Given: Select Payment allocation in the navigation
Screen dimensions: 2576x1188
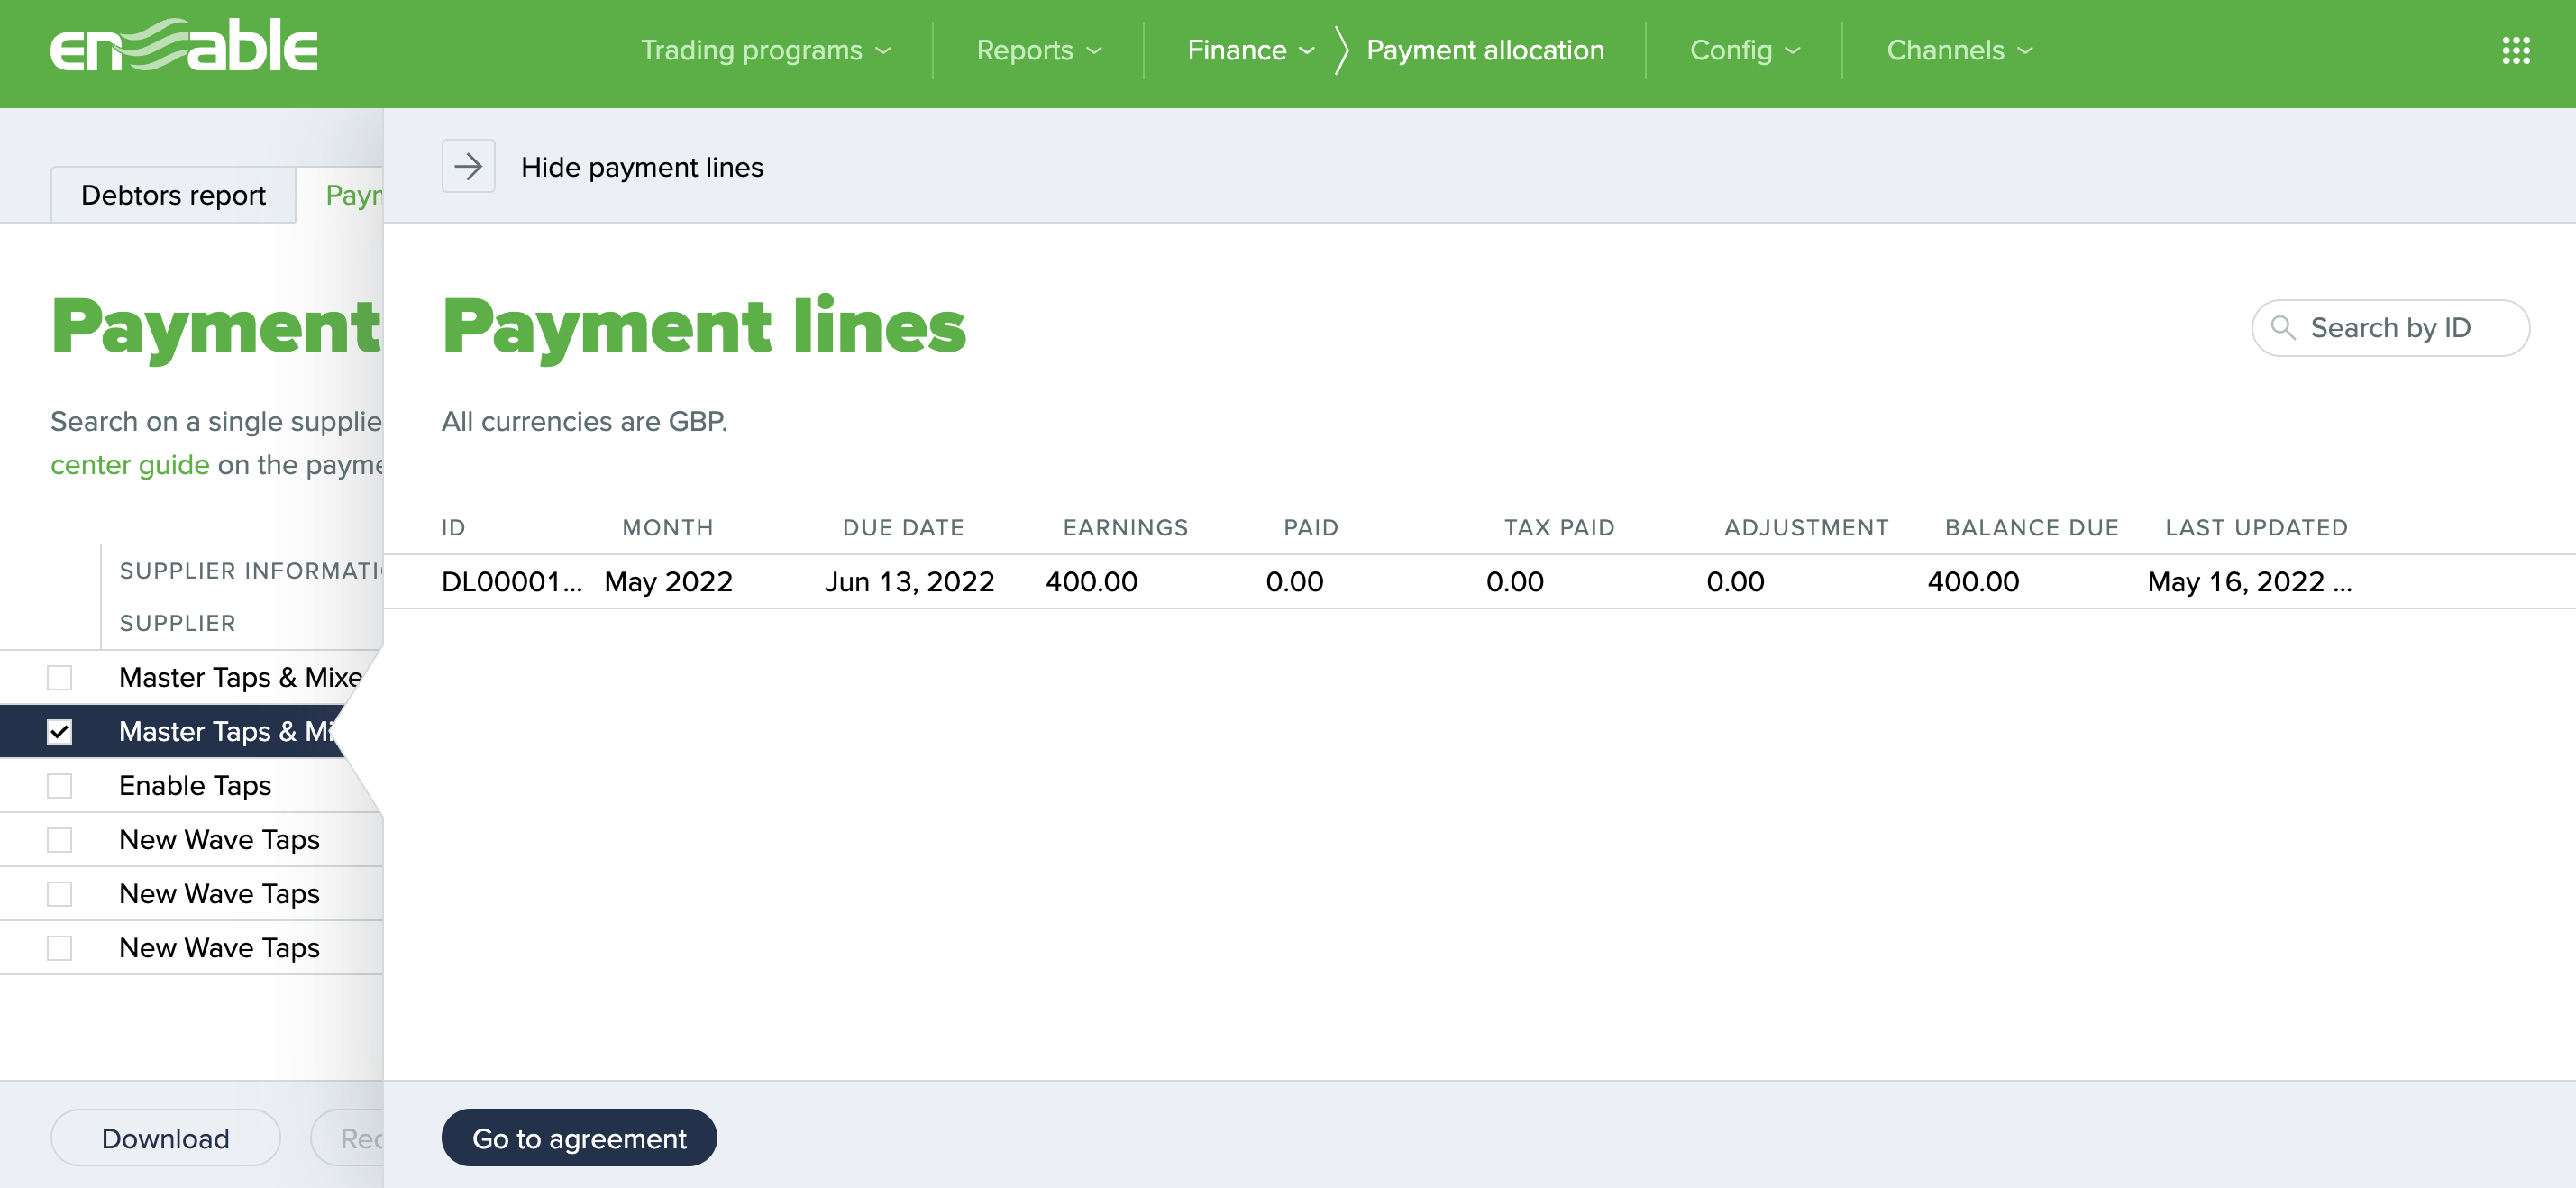Looking at the screenshot, I should coord(1485,50).
